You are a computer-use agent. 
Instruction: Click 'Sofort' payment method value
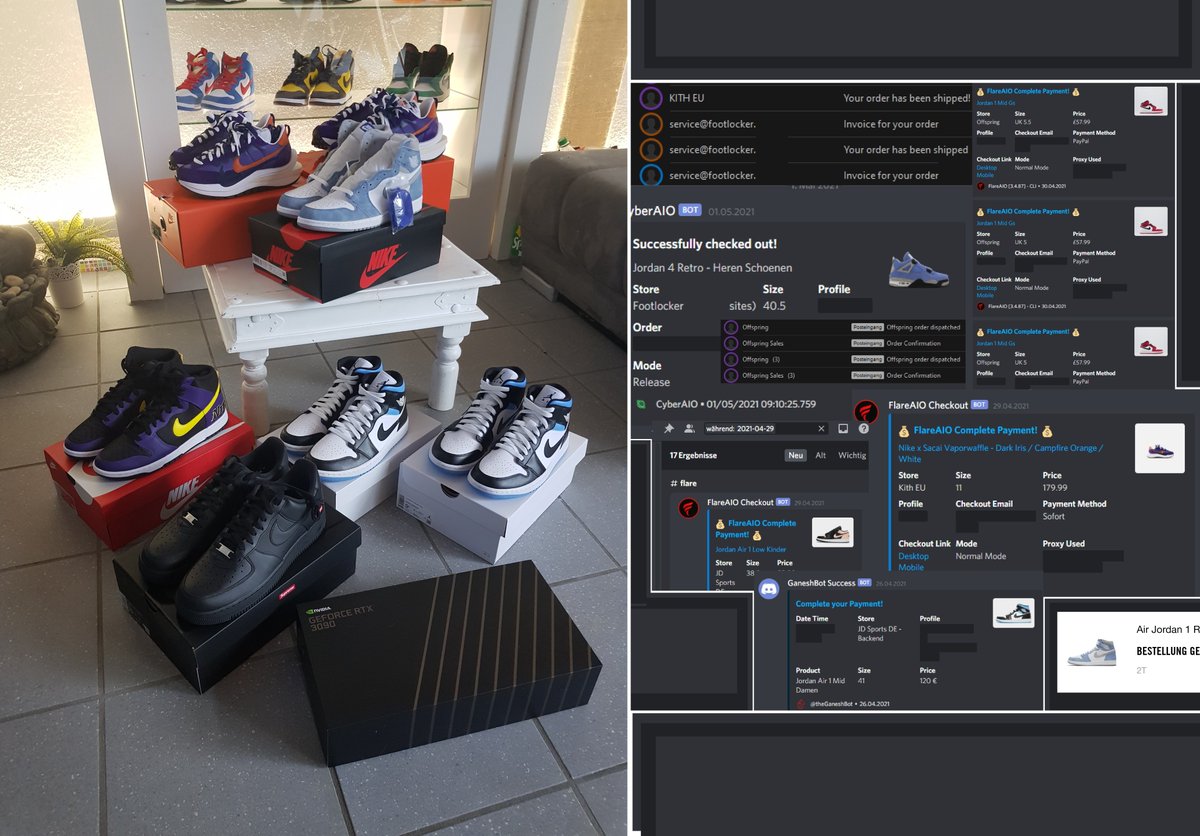click(1054, 517)
